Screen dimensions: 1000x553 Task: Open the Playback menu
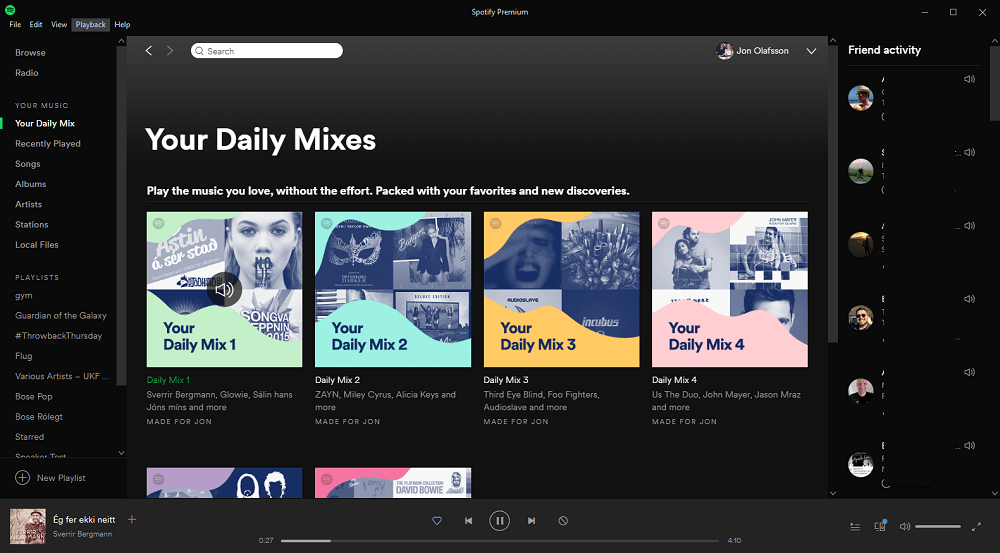pos(91,24)
